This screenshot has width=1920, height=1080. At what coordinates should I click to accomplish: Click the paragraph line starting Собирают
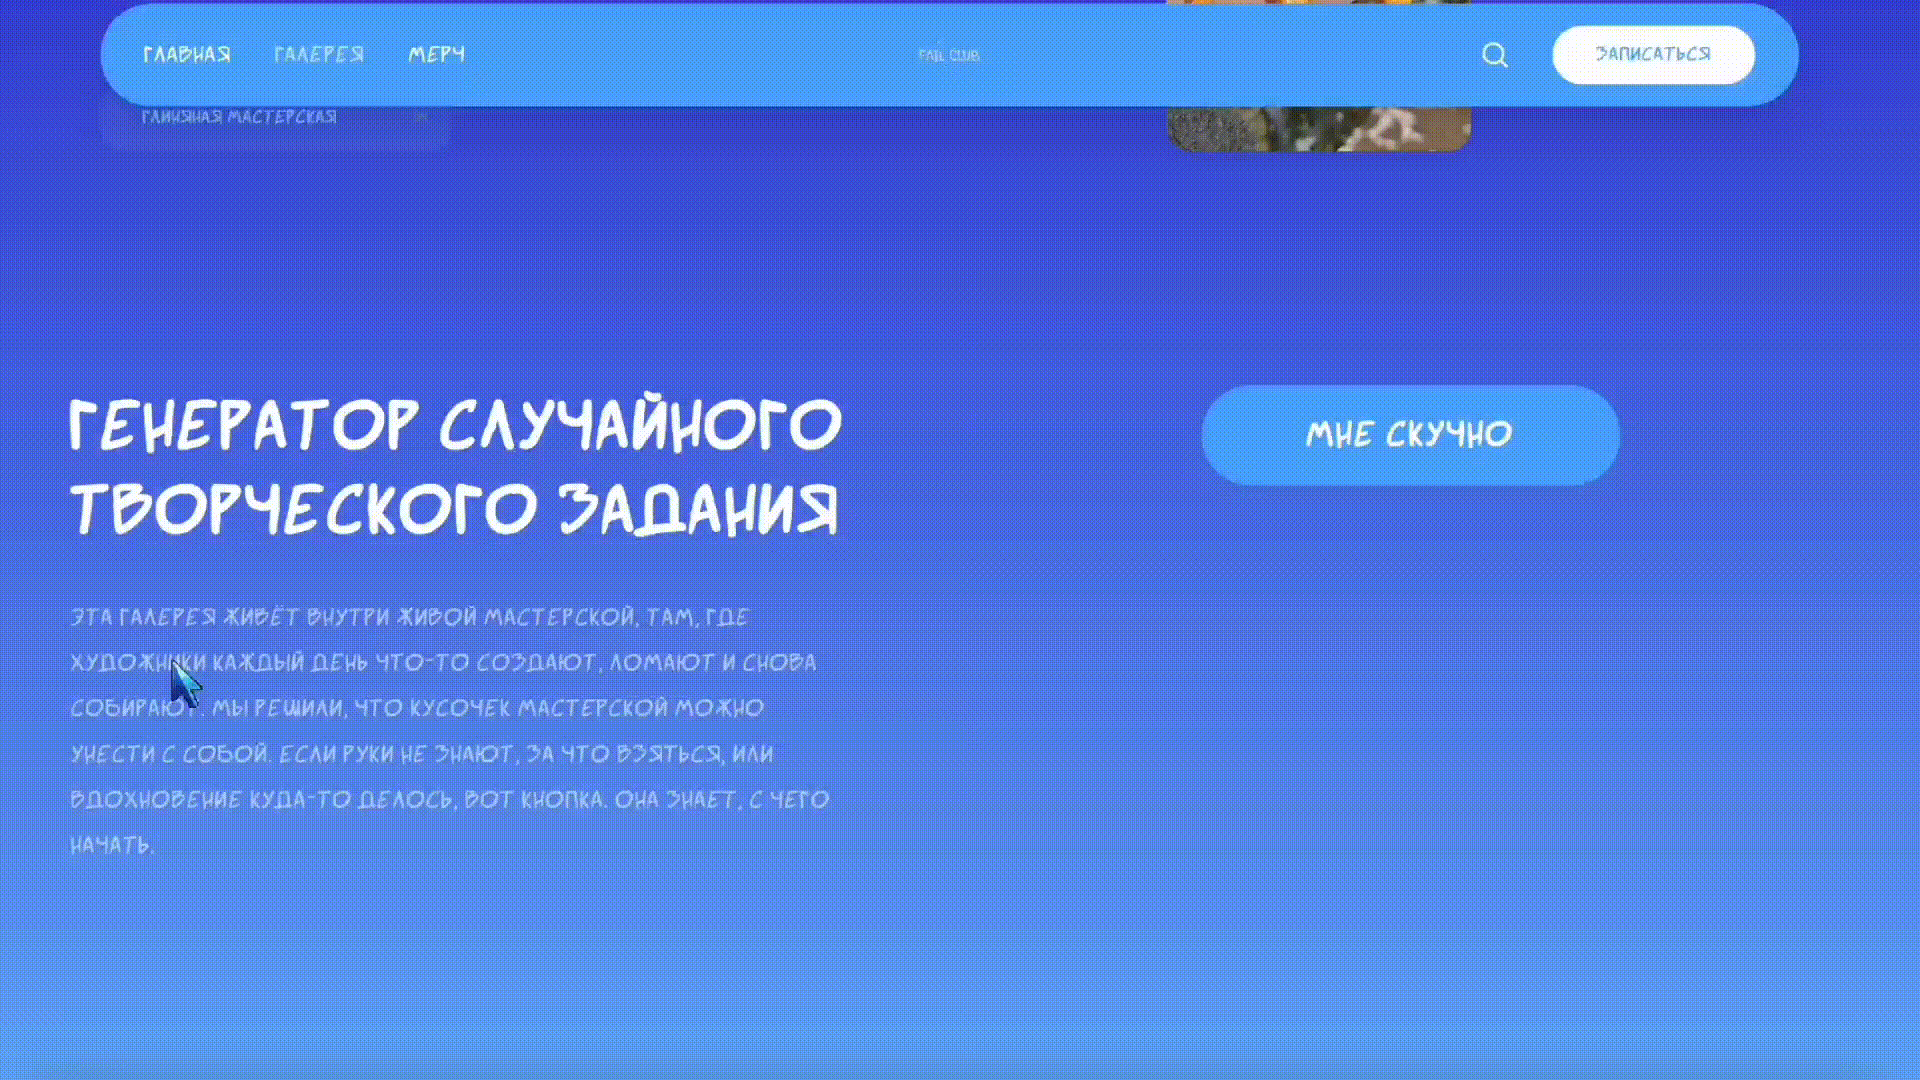417,708
